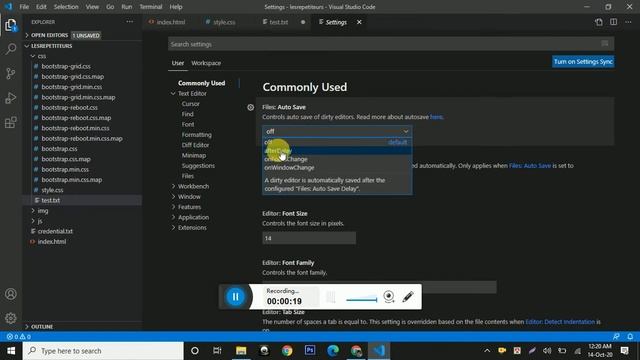Image resolution: width=640 pixels, height=360 pixels.
Task: Click gear icon beside Files: Auto Save
Action: click(x=251, y=107)
